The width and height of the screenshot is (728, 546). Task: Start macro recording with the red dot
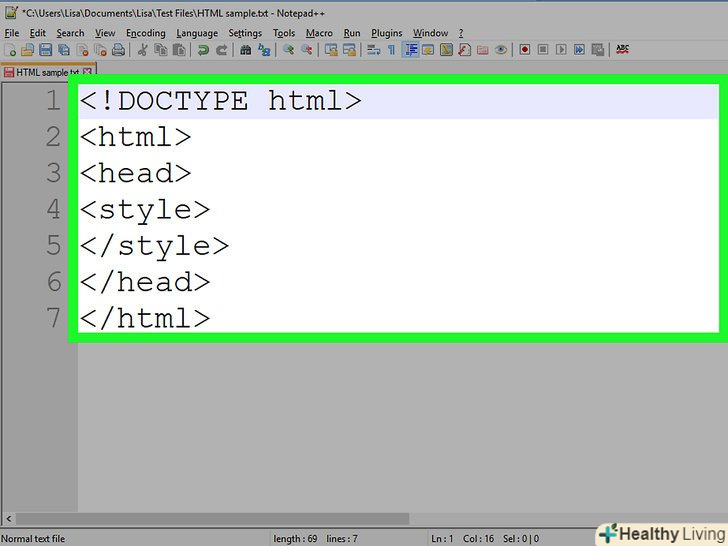pos(525,50)
